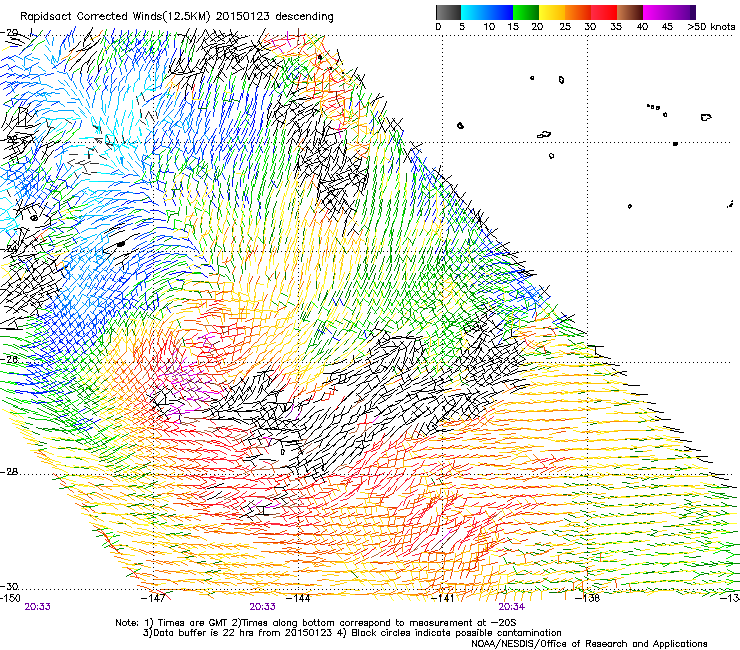Click the '-150' longitude axis label

[x=10, y=598]
